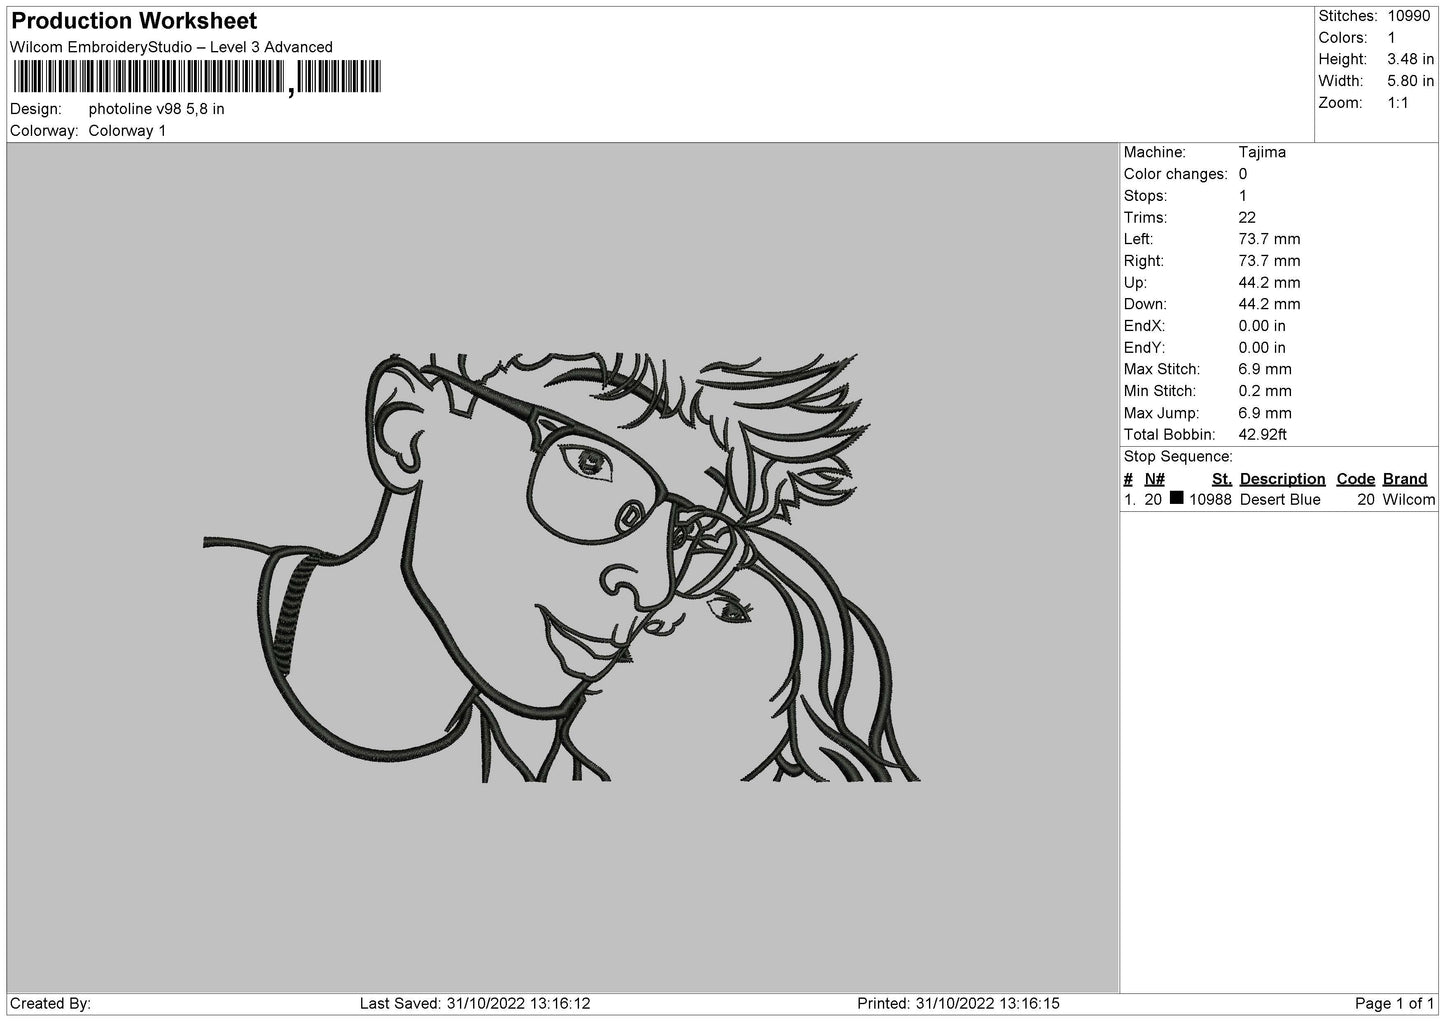
Task: Select the Desert Blue thread description
Action: (x=1280, y=500)
